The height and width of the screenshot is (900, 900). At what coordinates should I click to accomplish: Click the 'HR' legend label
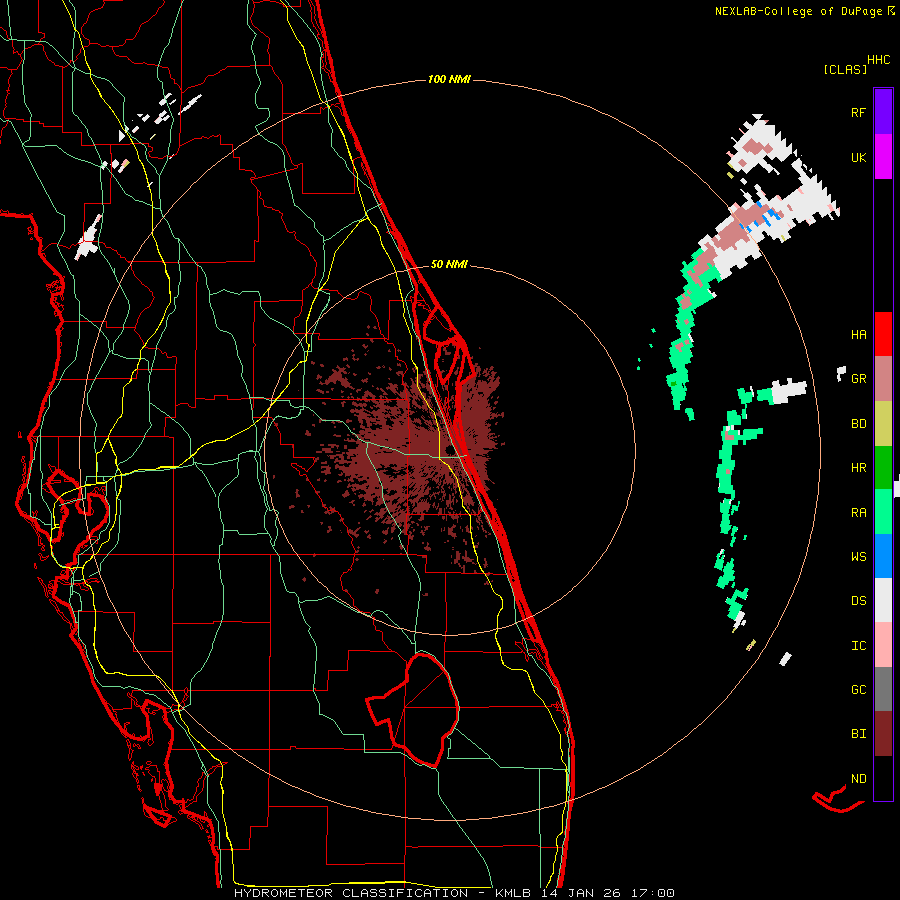858,468
